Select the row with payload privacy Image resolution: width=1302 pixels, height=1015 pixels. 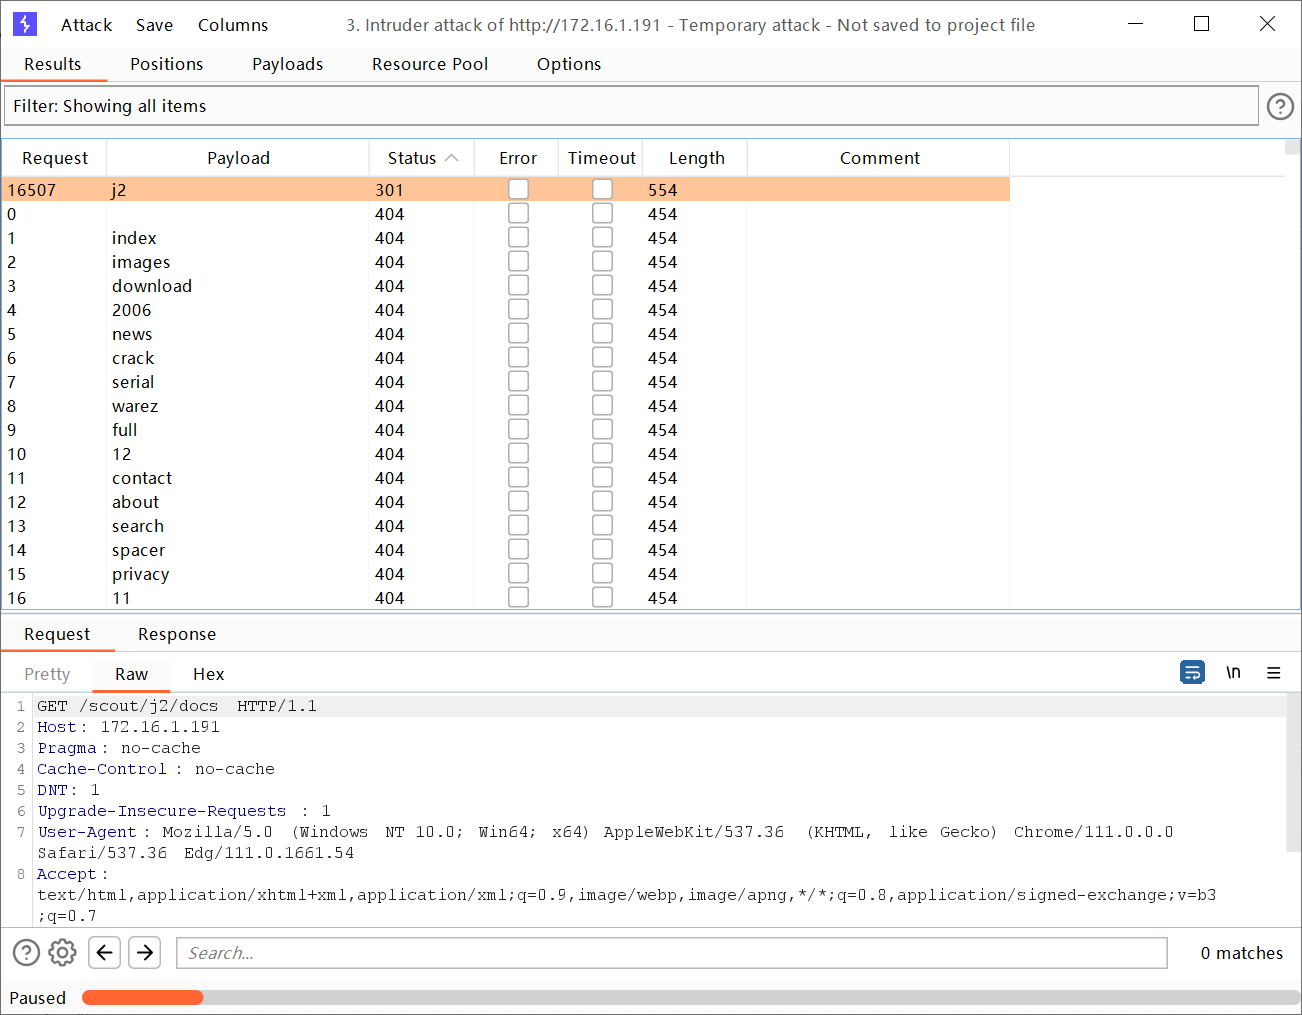point(505,573)
